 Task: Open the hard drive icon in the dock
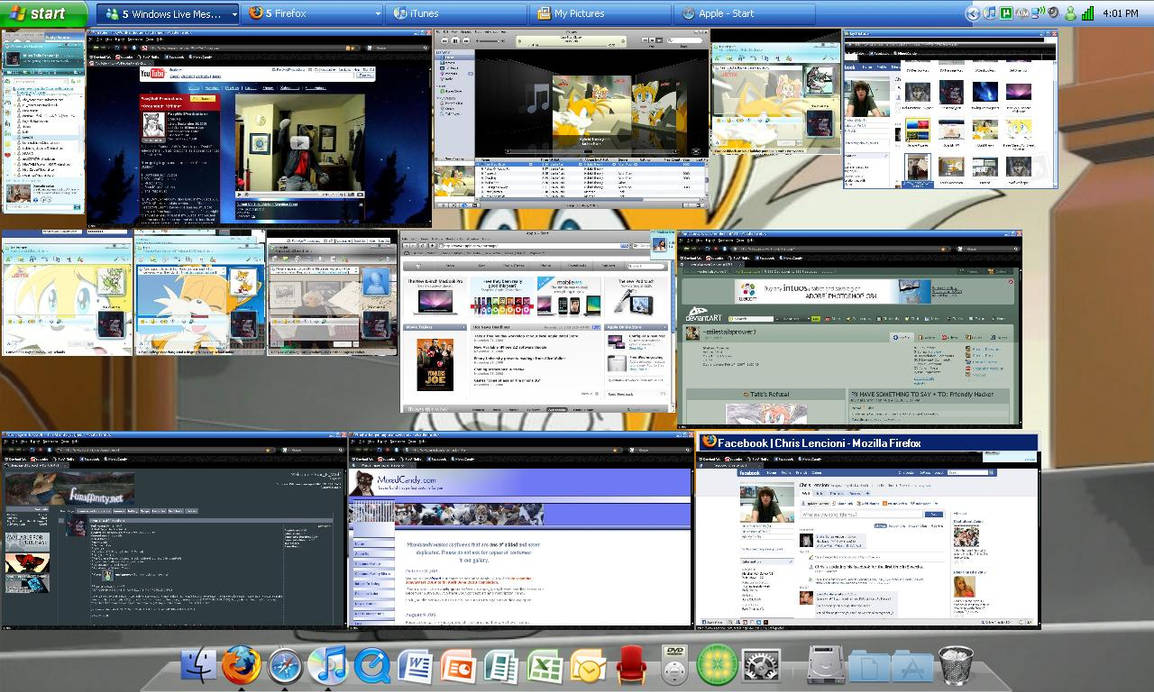(826, 665)
